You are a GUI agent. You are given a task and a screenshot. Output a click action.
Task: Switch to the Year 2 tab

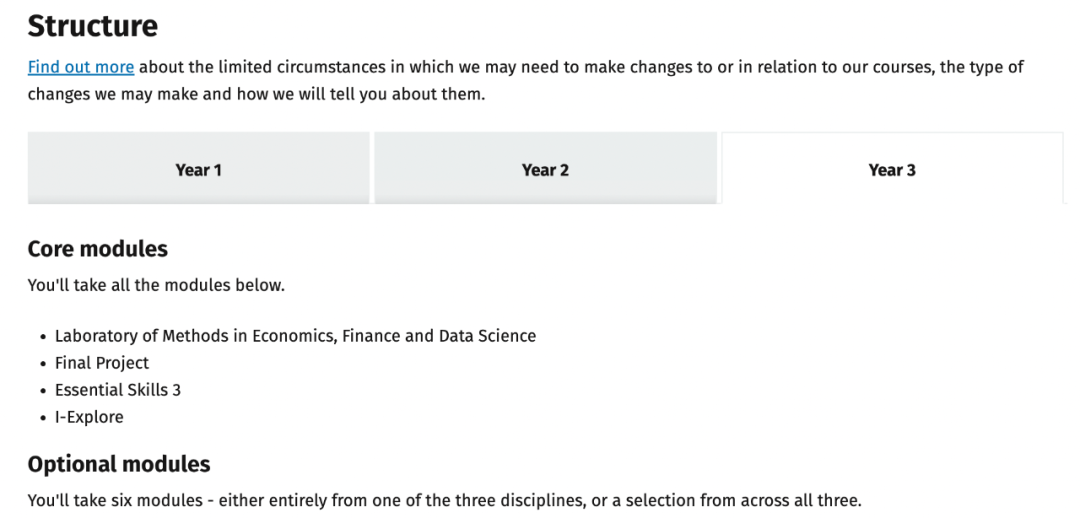(545, 169)
